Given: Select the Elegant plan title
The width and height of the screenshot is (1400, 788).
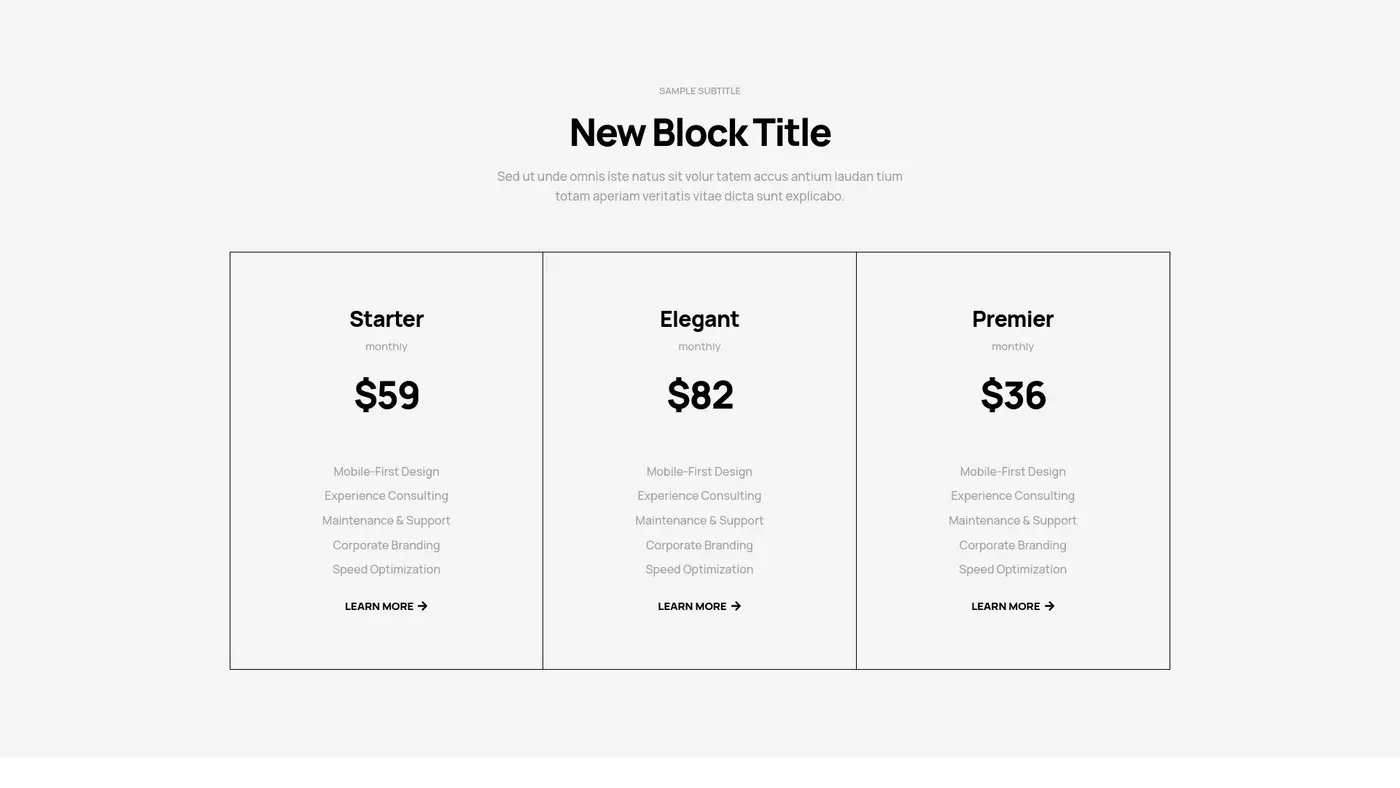Looking at the screenshot, I should pyautogui.click(x=699, y=318).
